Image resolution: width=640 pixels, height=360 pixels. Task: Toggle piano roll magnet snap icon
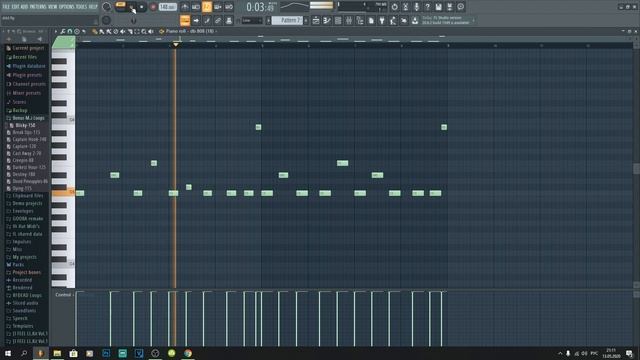[x=70, y=31]
